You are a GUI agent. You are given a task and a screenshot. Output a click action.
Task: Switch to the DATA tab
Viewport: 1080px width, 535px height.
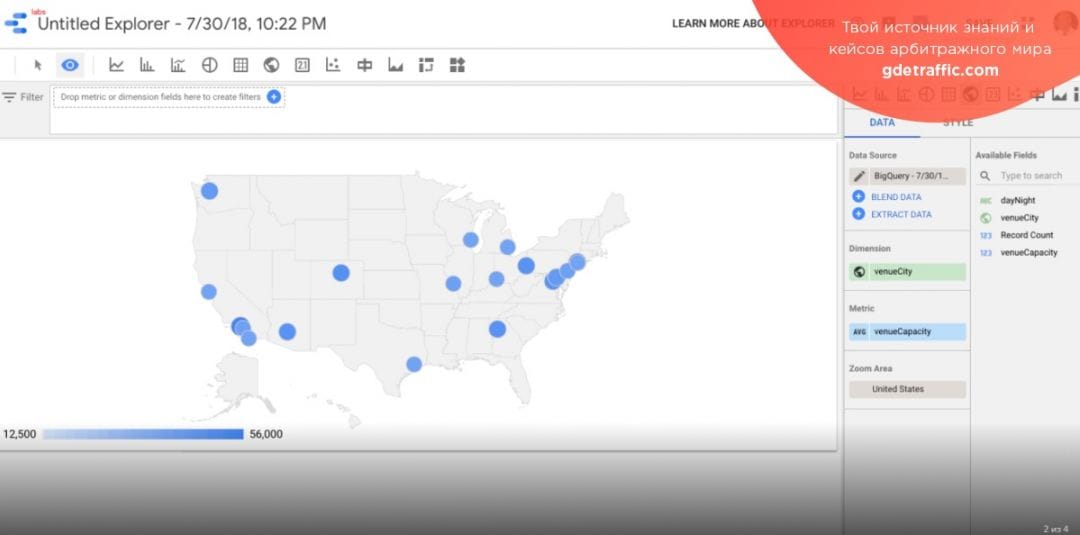[x=882, y=122]
